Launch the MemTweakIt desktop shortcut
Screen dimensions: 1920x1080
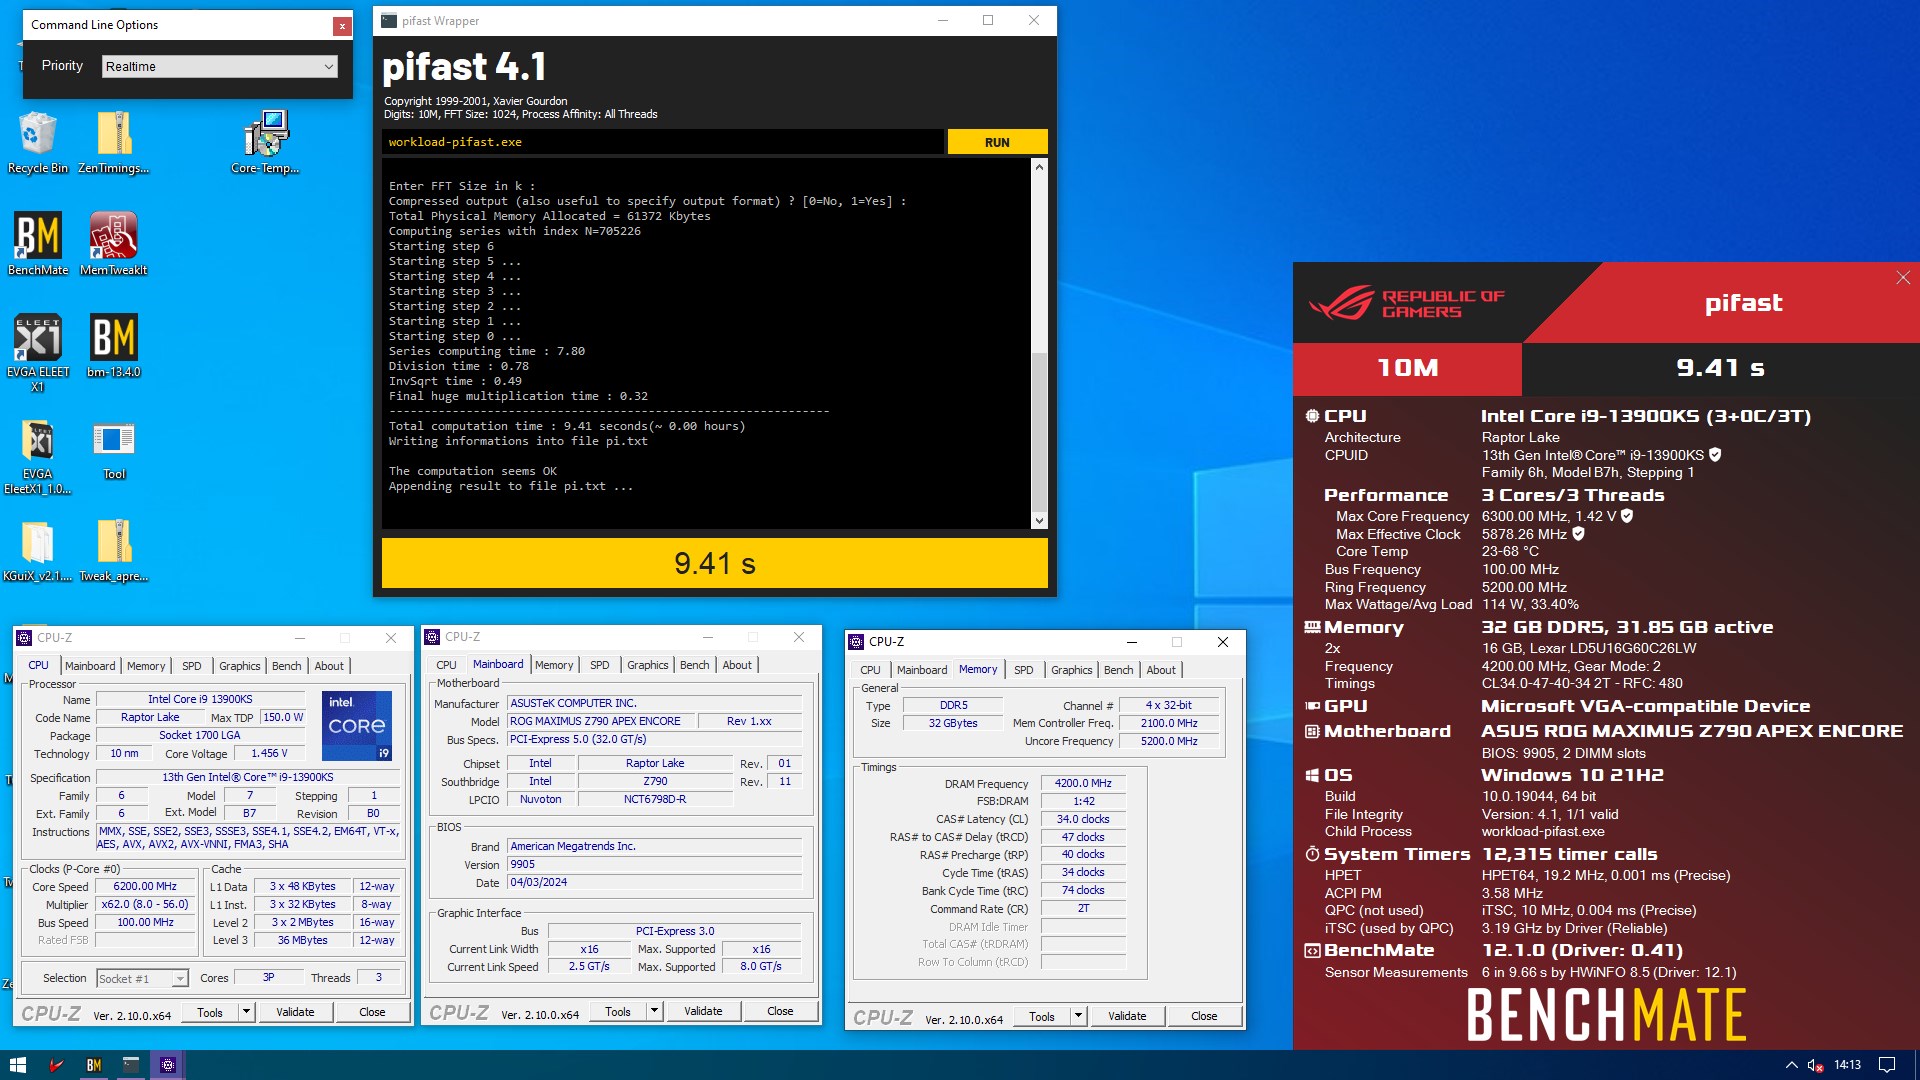[x=114, y=243]
